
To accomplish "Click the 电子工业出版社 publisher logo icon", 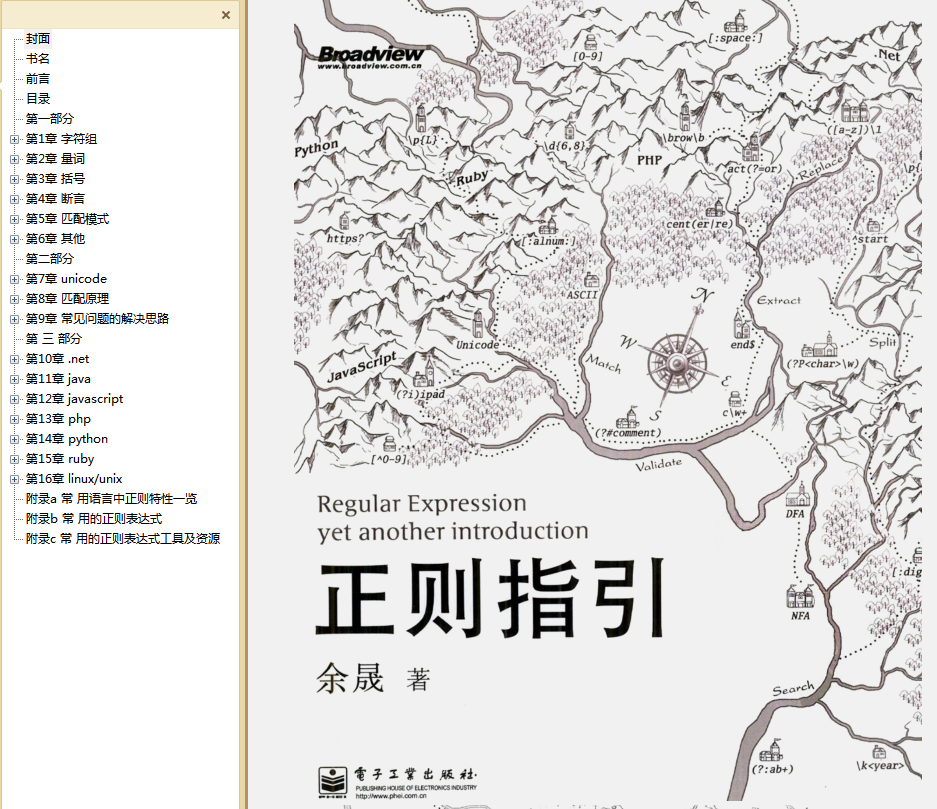I will tap(332, 783).
